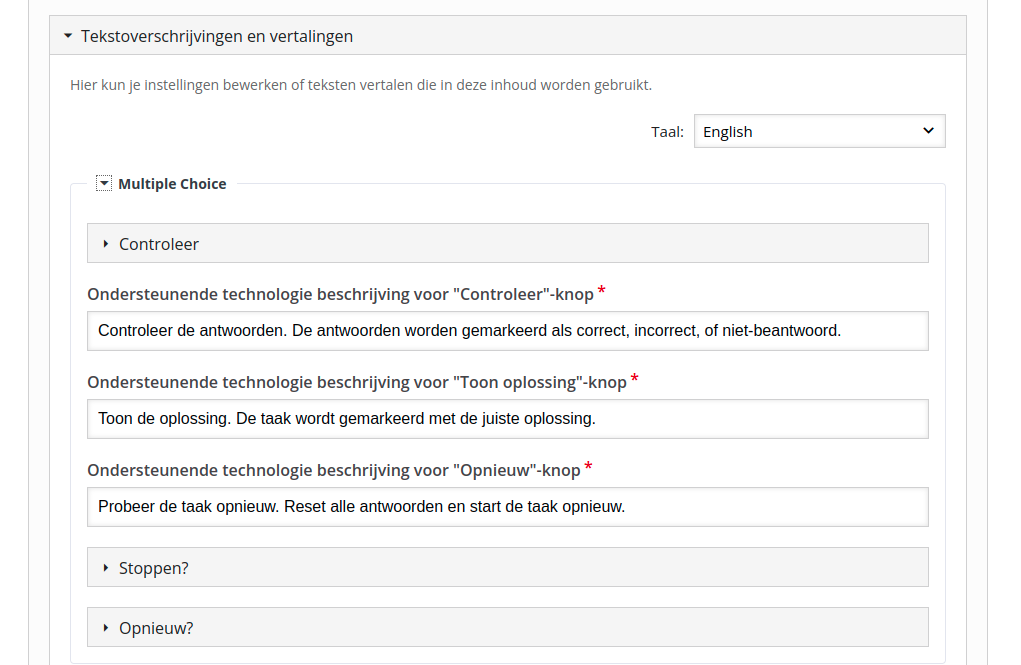1021x665 pixels.
Task: Collapse the Multiple Choice group toggle icon
Action: point(104,184)
